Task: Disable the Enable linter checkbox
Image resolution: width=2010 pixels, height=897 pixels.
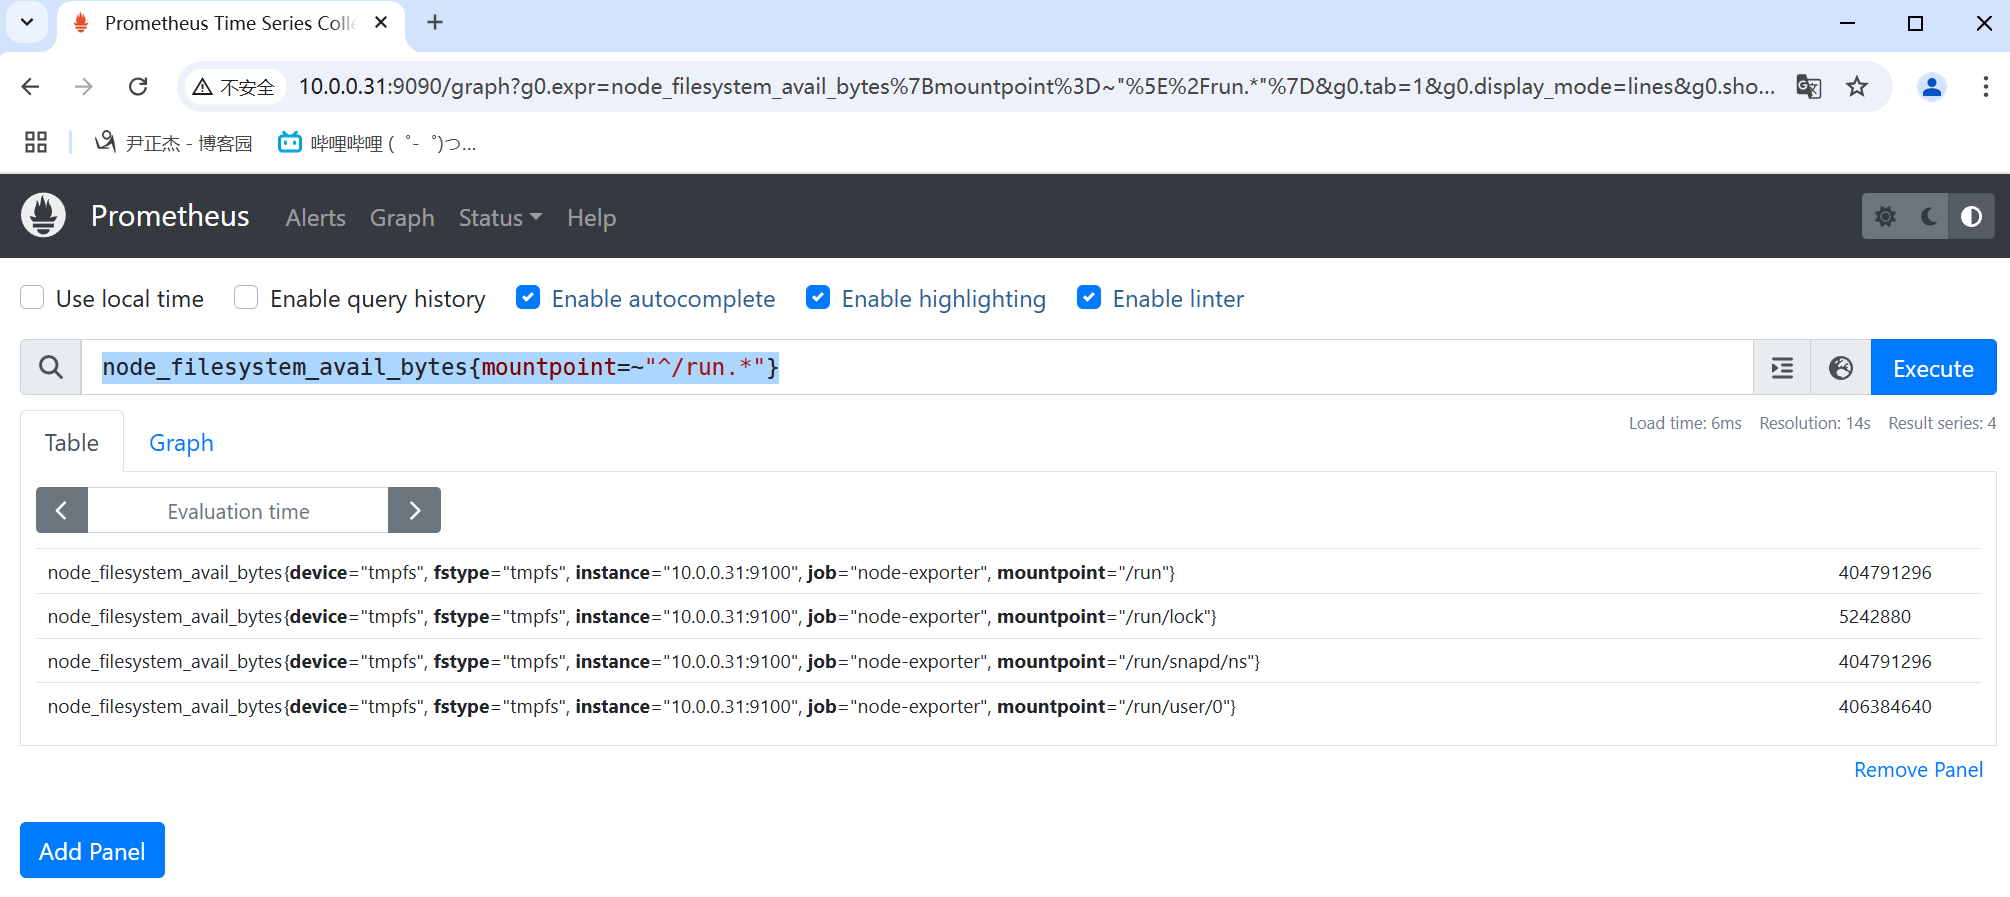Action: pos(1089,298)
